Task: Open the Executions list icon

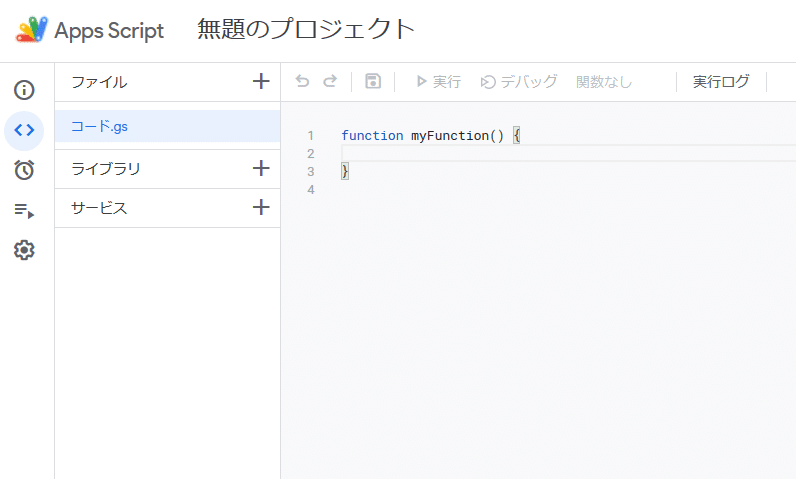Action: click(x=24, y=210)
